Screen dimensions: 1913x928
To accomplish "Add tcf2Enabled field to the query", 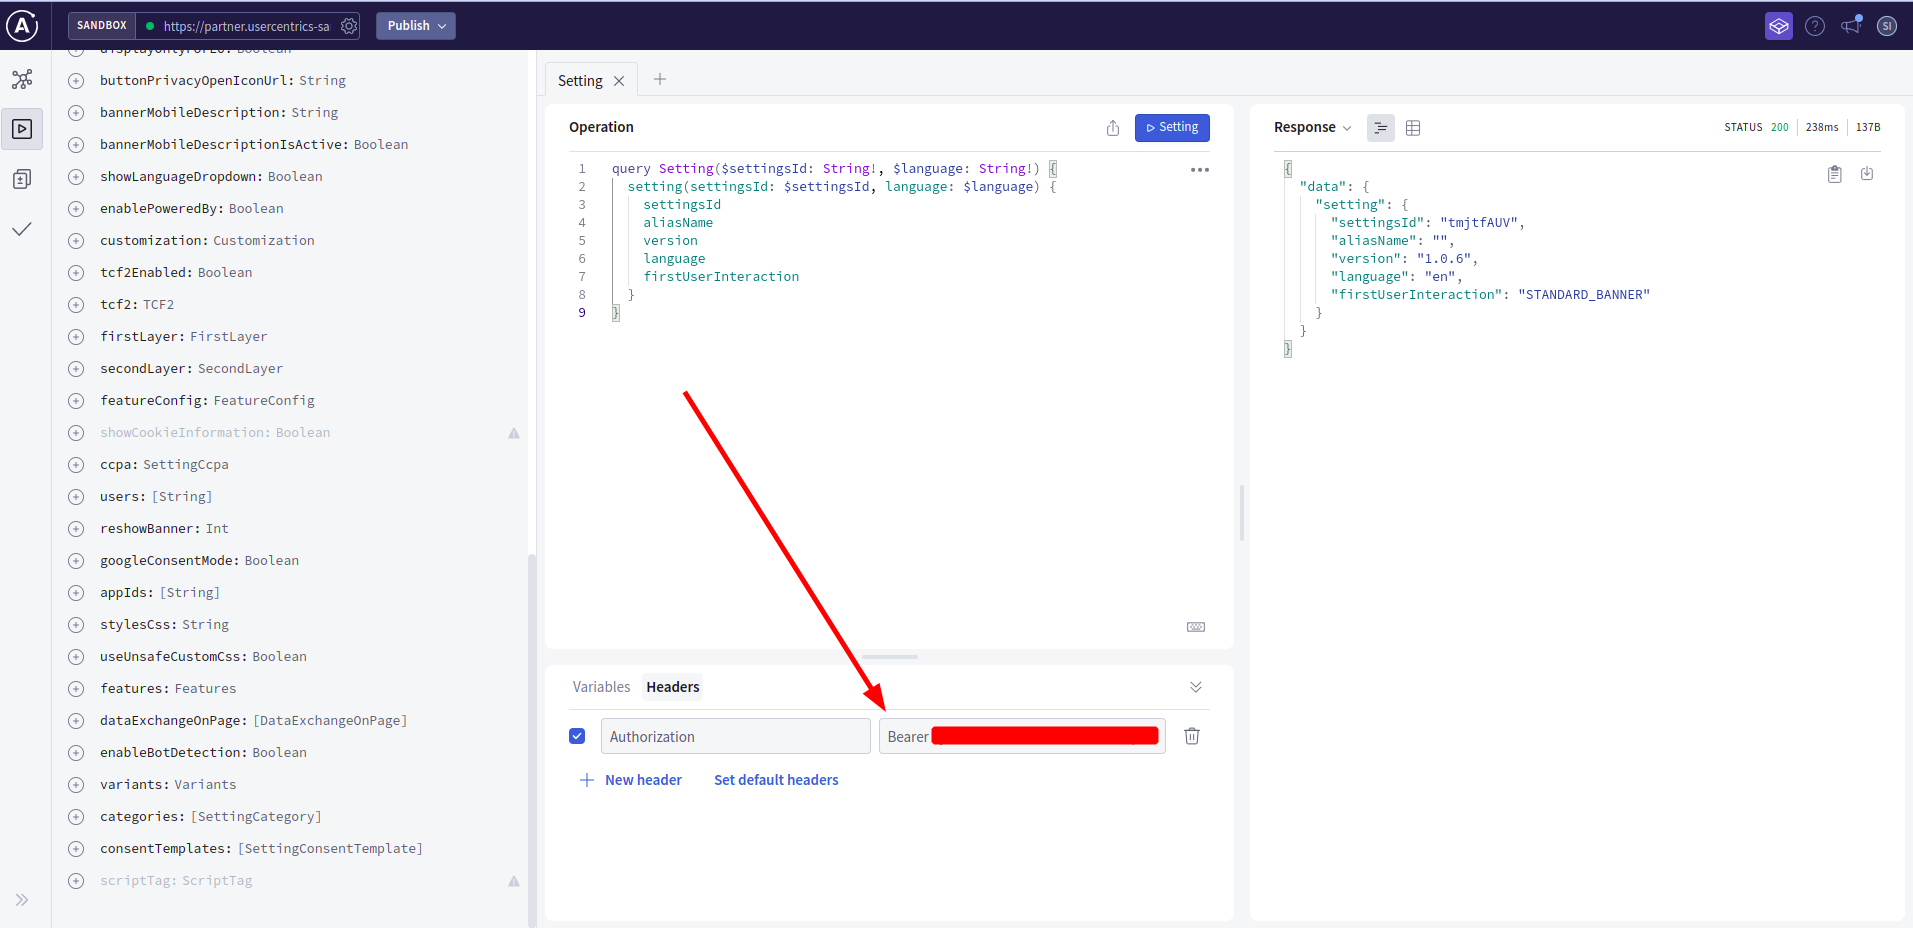I will [76, 273].
